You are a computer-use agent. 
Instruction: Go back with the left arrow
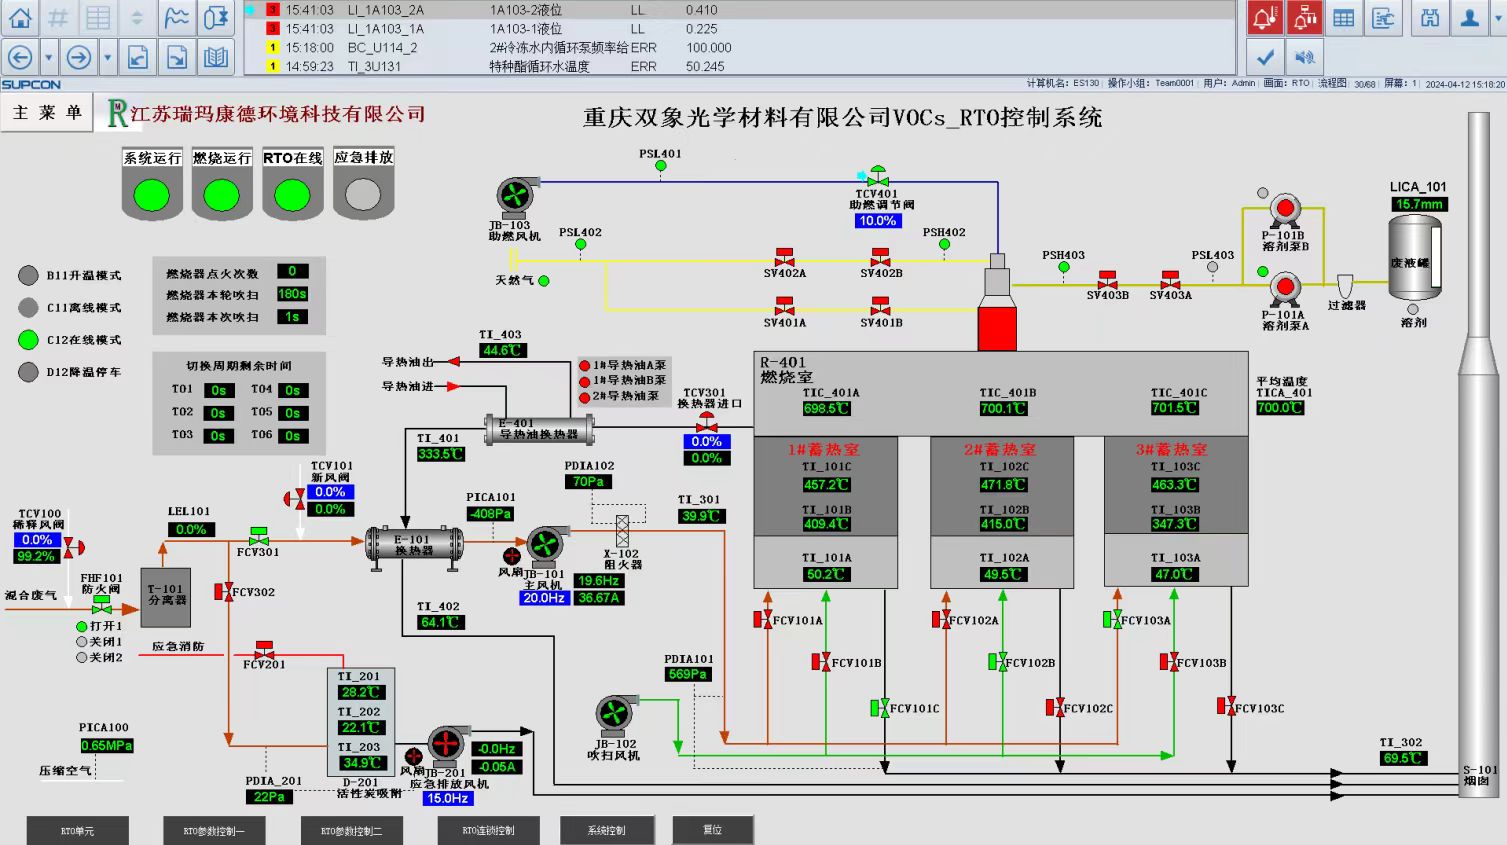(20, 57)
